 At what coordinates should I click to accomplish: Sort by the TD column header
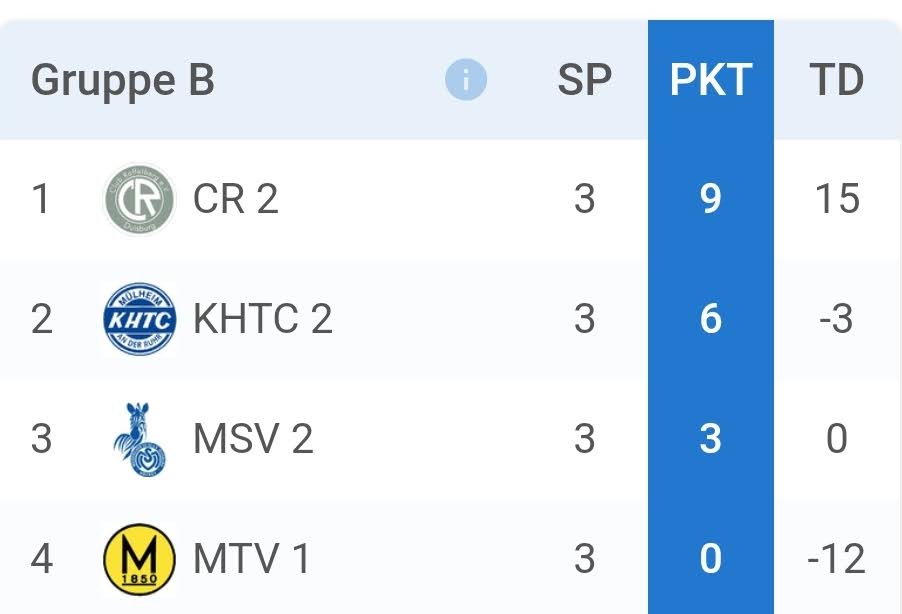(x=836, y=80)
